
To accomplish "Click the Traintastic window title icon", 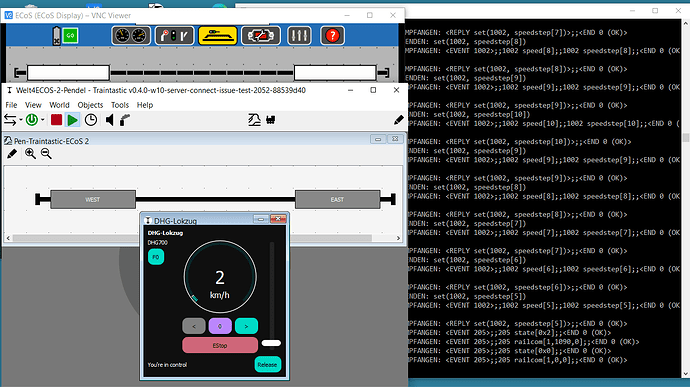I will pos(9,90).
